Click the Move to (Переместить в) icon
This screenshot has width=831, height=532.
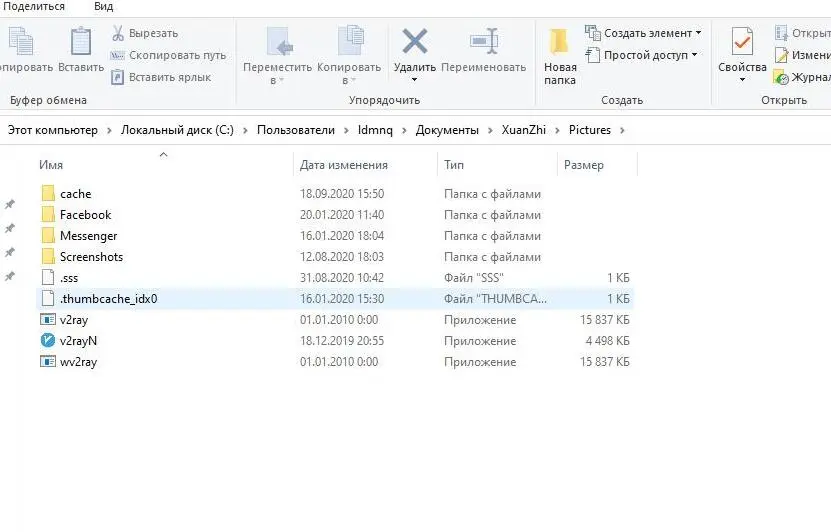278,42
